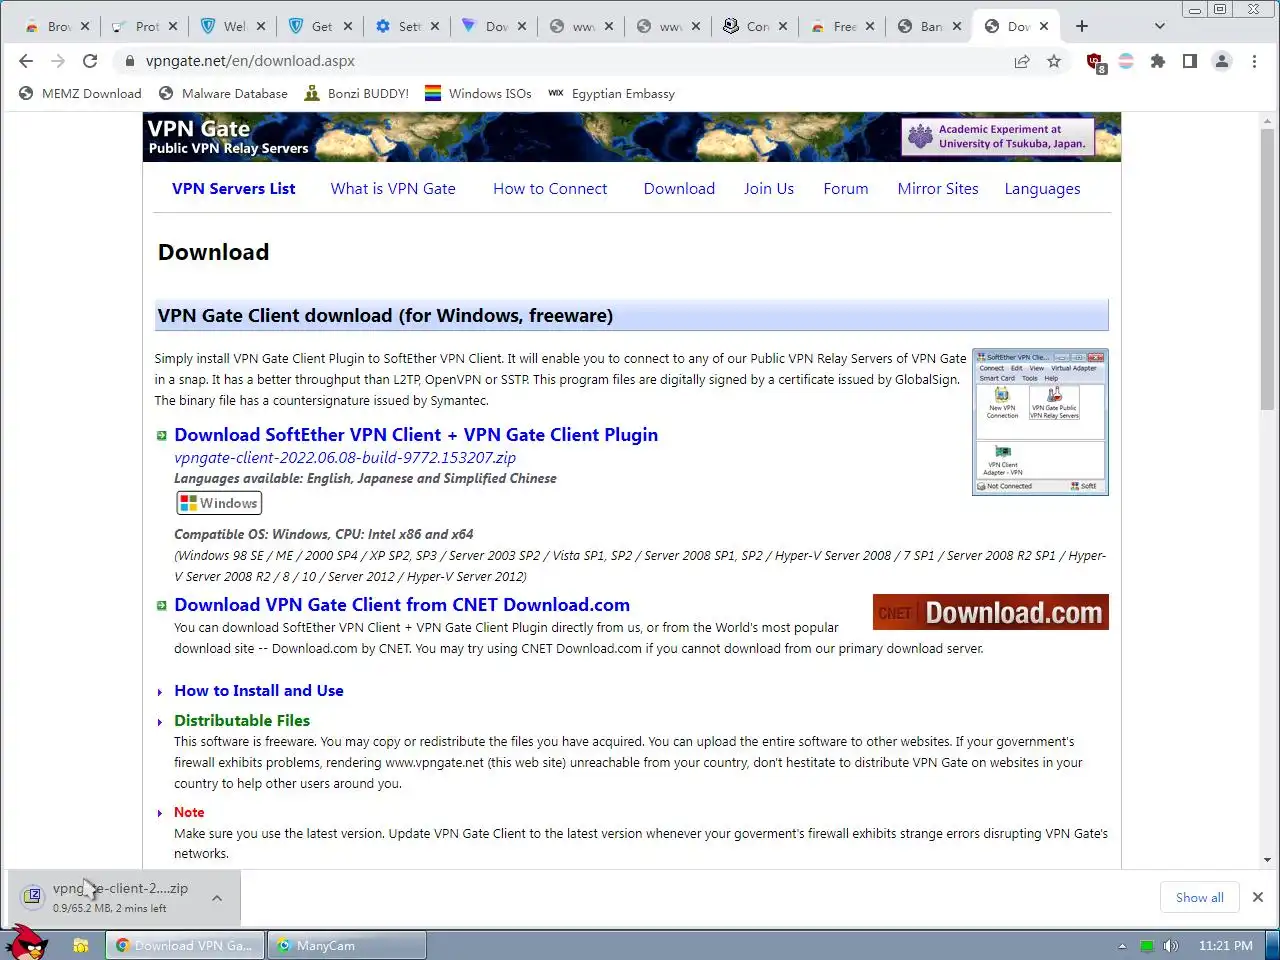Image resolution: width=1280 pixels, height=960 pixels.
Task: Click the Note heading arrow bullet
Action: [x=160, y=814]
